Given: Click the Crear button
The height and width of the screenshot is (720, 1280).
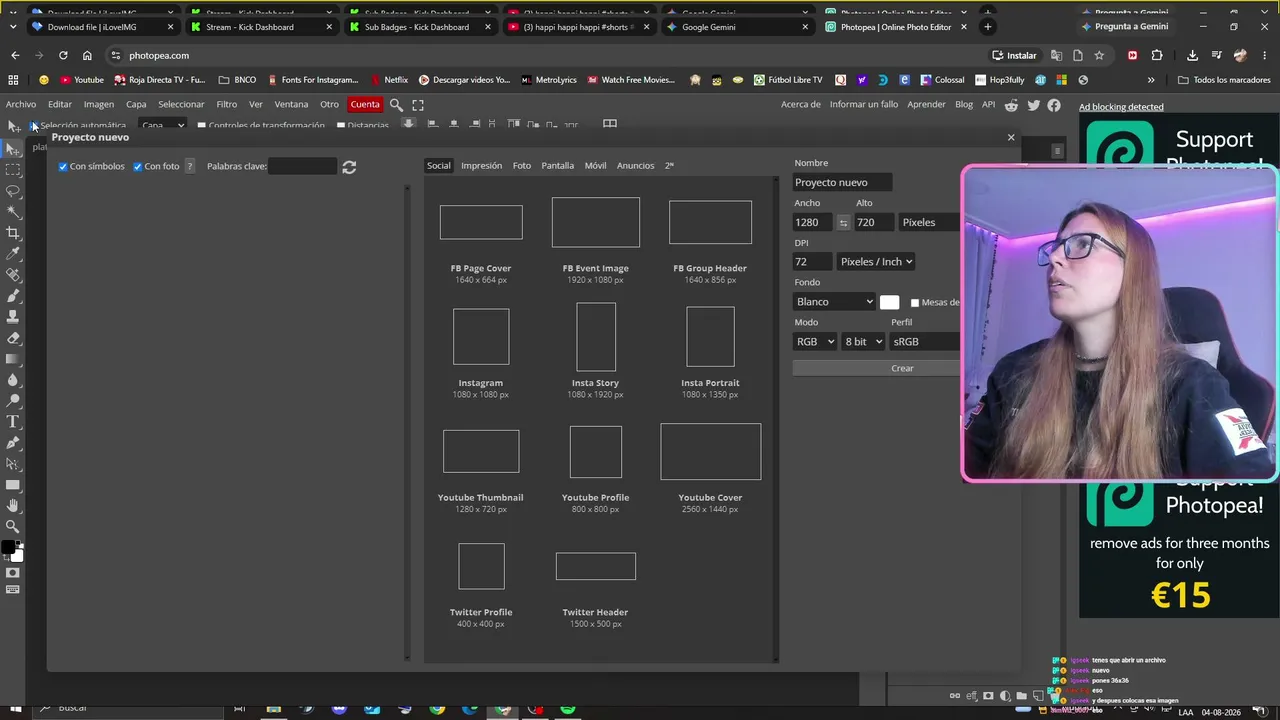Looking at the screenshot, I should tap(902, 368).
